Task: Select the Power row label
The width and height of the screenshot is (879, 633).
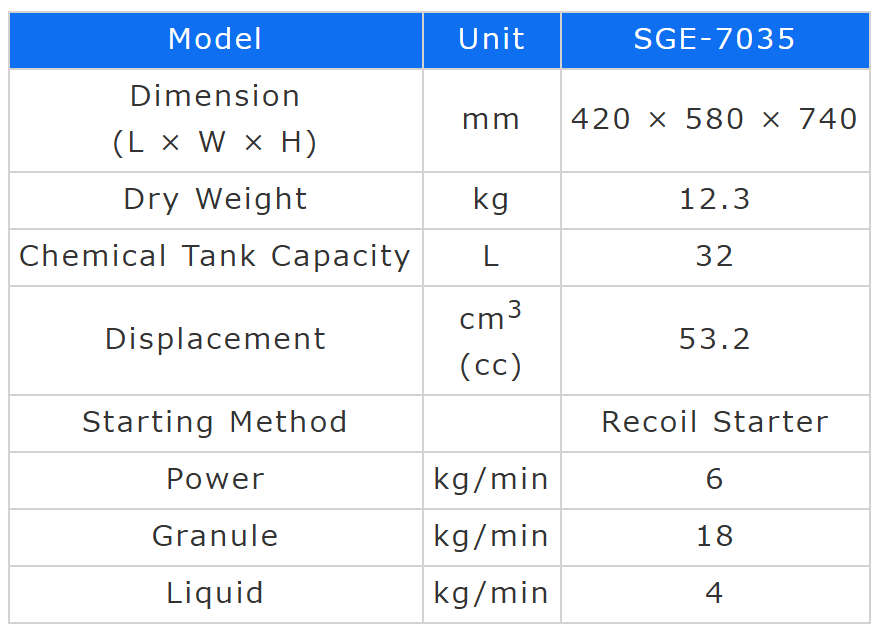Action: point(215,479)
